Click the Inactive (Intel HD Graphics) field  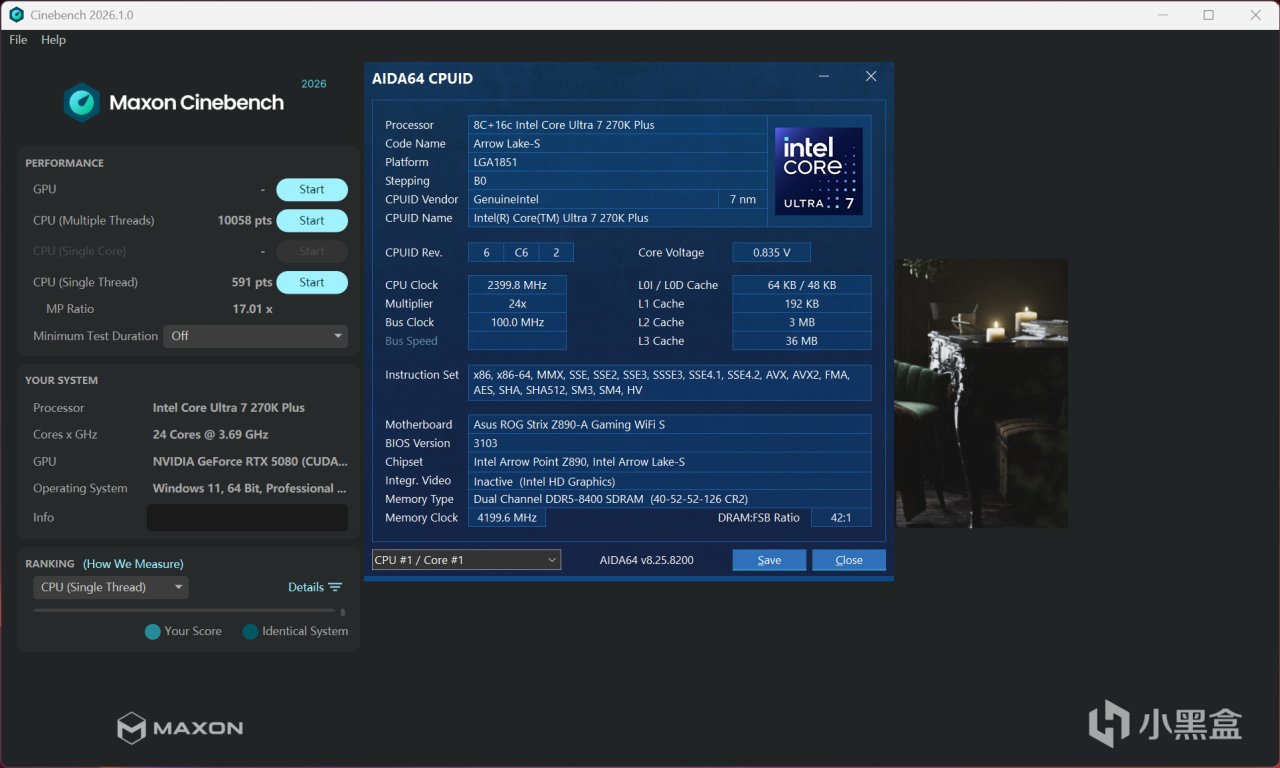669,481
